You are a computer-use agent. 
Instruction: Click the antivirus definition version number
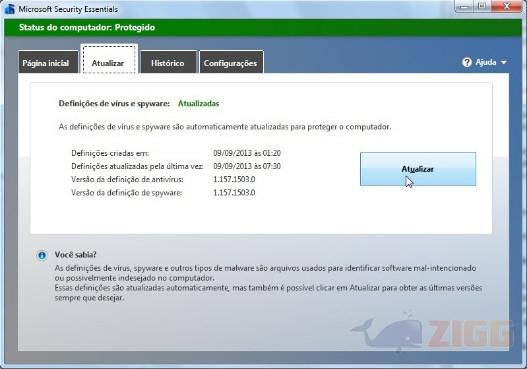click(x=234, y=179)
